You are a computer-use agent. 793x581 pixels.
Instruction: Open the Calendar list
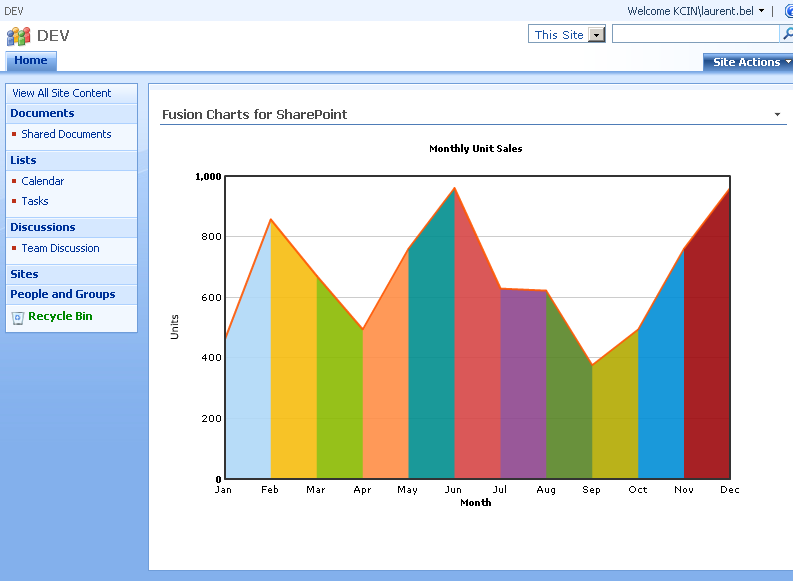pos(43,181)
